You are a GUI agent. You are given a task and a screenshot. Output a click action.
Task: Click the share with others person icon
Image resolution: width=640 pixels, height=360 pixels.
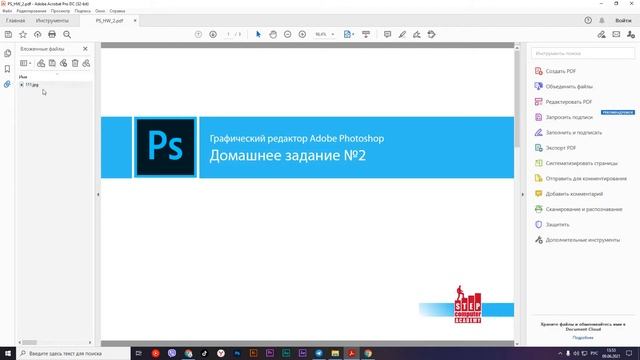pos(631,35)
